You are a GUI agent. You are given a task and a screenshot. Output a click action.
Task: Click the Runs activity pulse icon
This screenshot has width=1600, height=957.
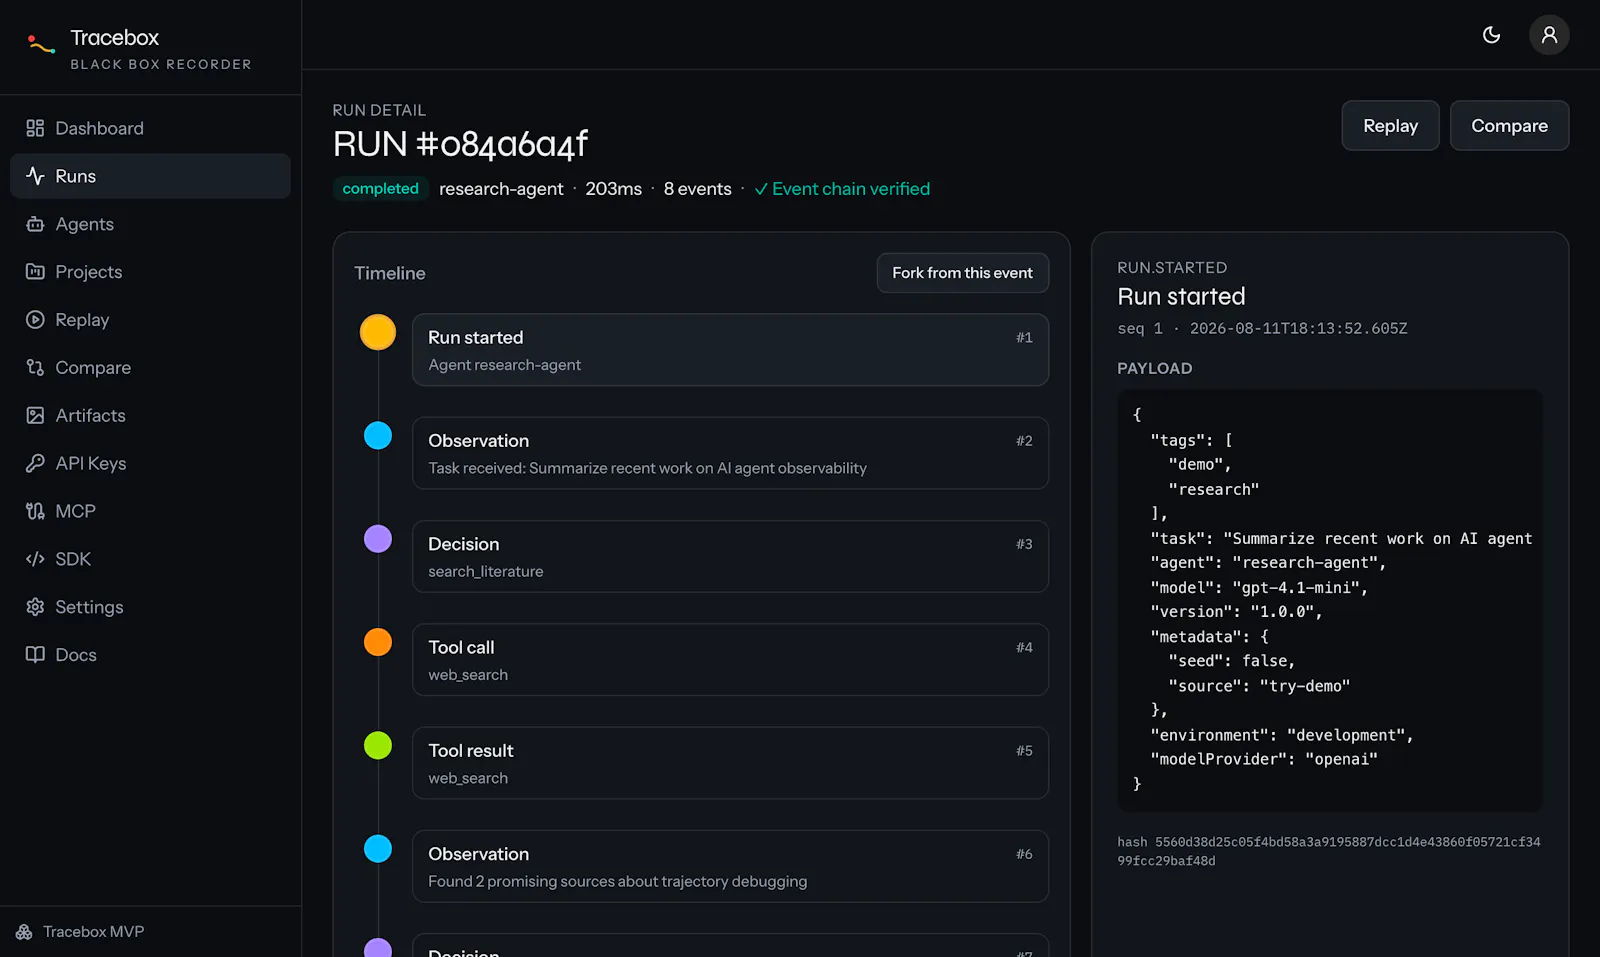pyautogui.click(x=35, y=176)
